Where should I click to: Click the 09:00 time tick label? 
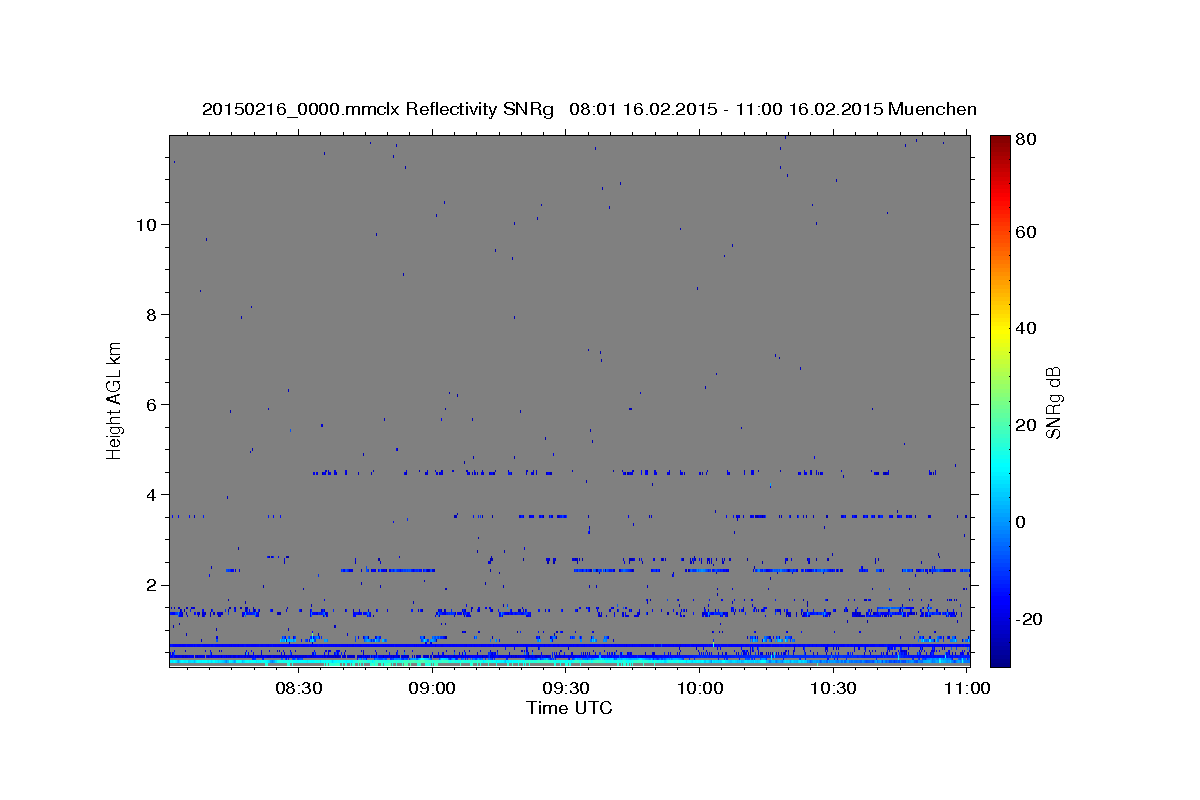coord(432,688)
